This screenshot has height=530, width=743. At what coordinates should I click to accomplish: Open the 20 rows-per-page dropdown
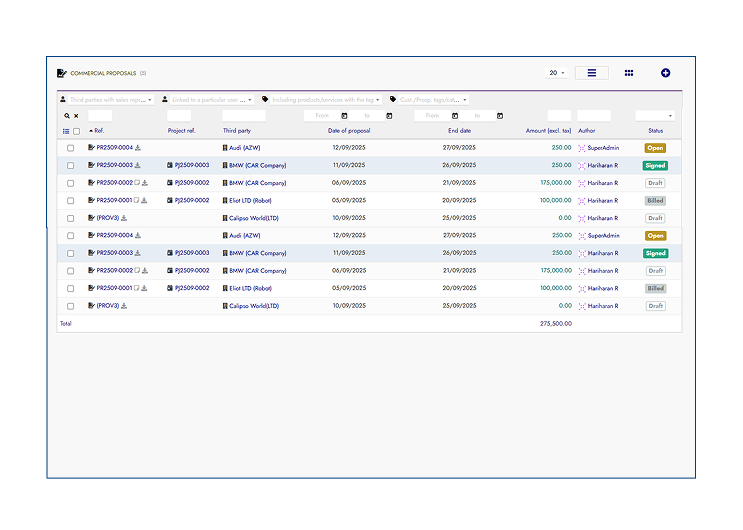pyautogui.click(x=557, y=73)
